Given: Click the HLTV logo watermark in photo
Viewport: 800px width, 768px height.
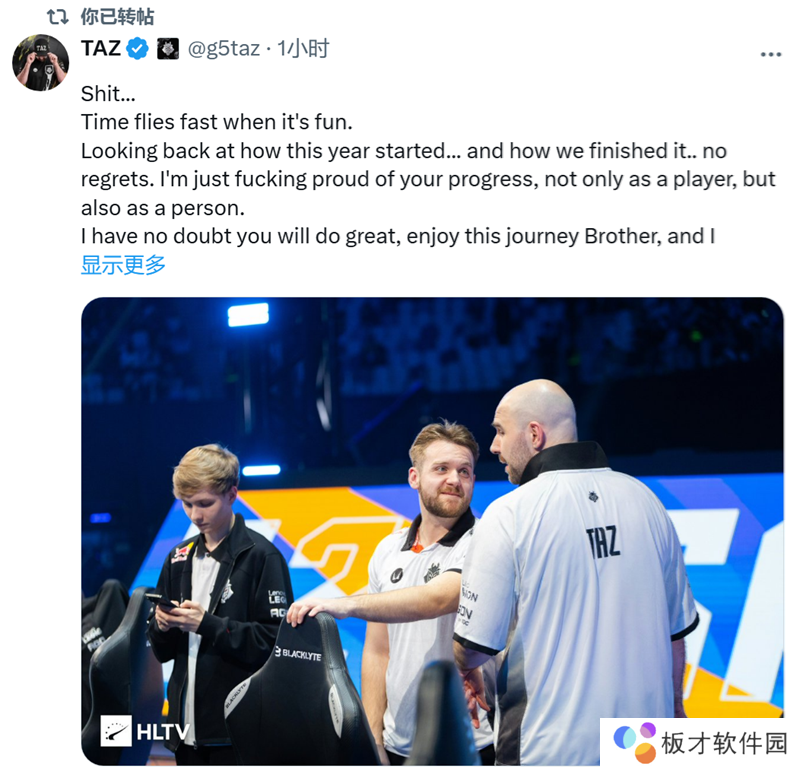Looking at the screenshot, I should tap(145, 731).
